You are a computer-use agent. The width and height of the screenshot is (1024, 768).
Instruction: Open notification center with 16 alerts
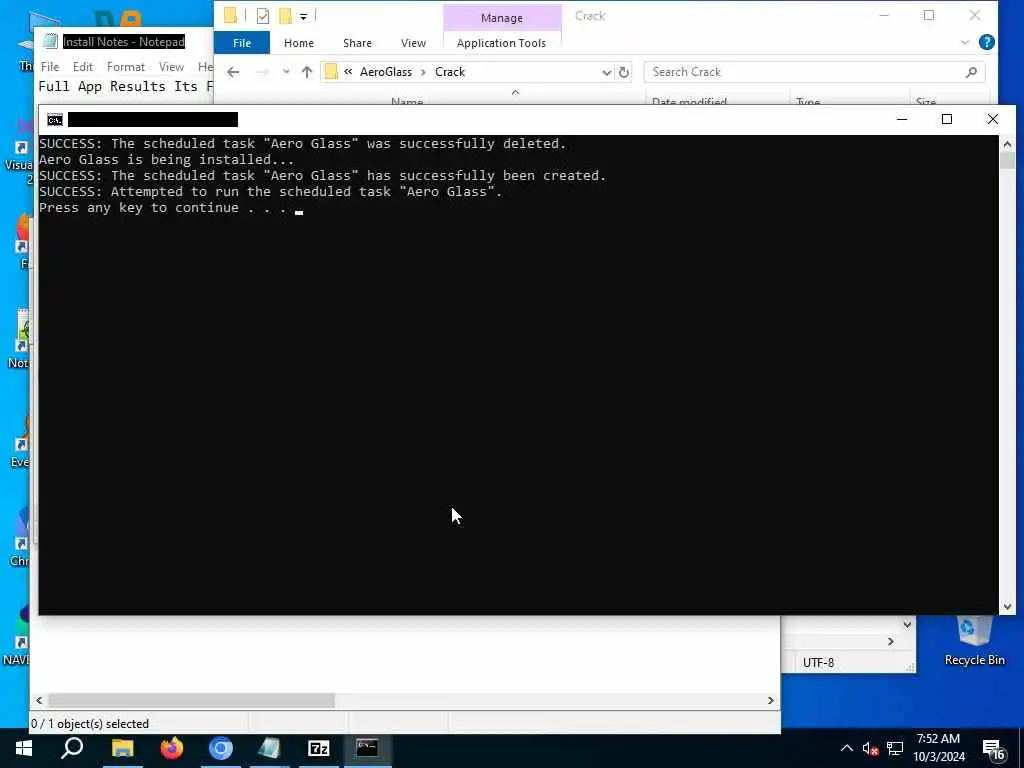[x=993, y=750]
